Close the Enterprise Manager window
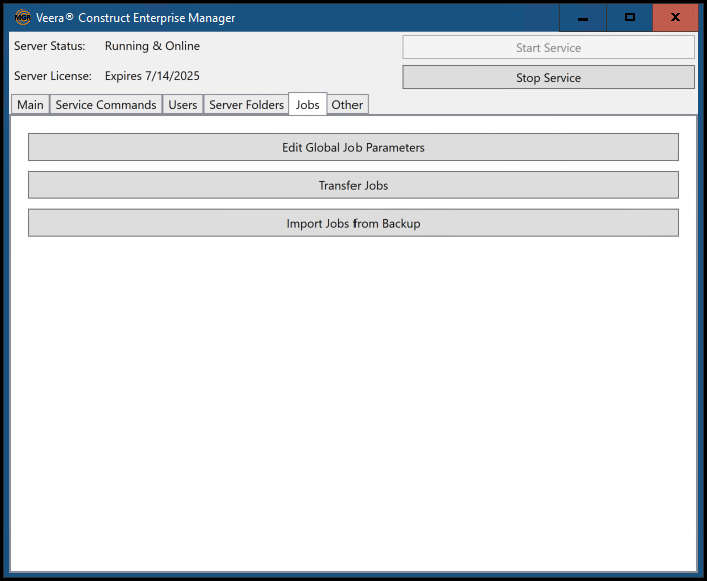This screenshot has height=581, width=707. pyautogui.click(x=675, y=18)
